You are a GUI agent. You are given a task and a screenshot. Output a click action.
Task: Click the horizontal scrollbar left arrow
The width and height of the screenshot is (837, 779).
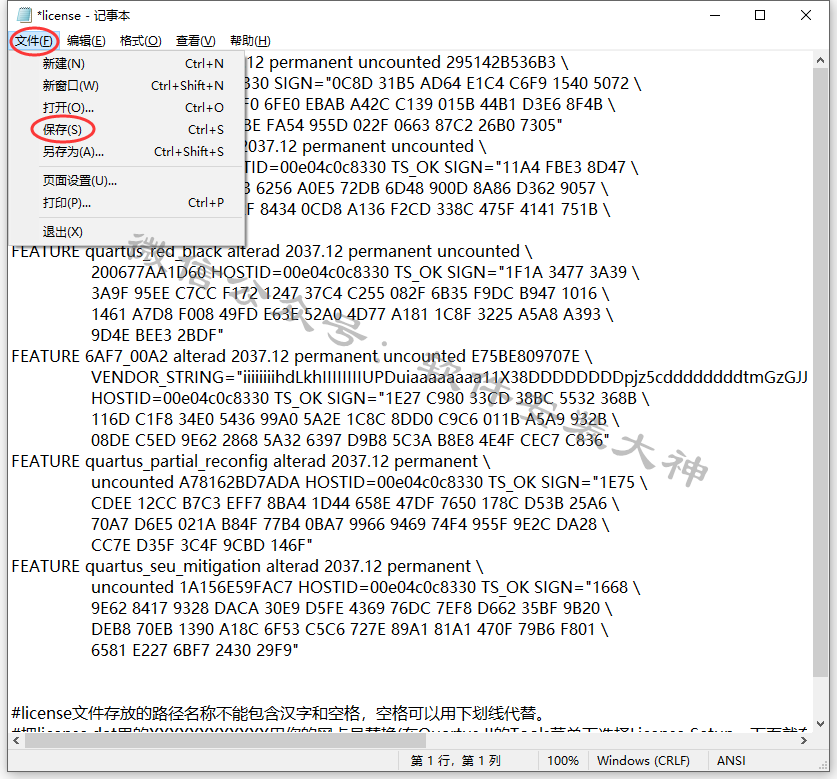[x=17, y=741]
